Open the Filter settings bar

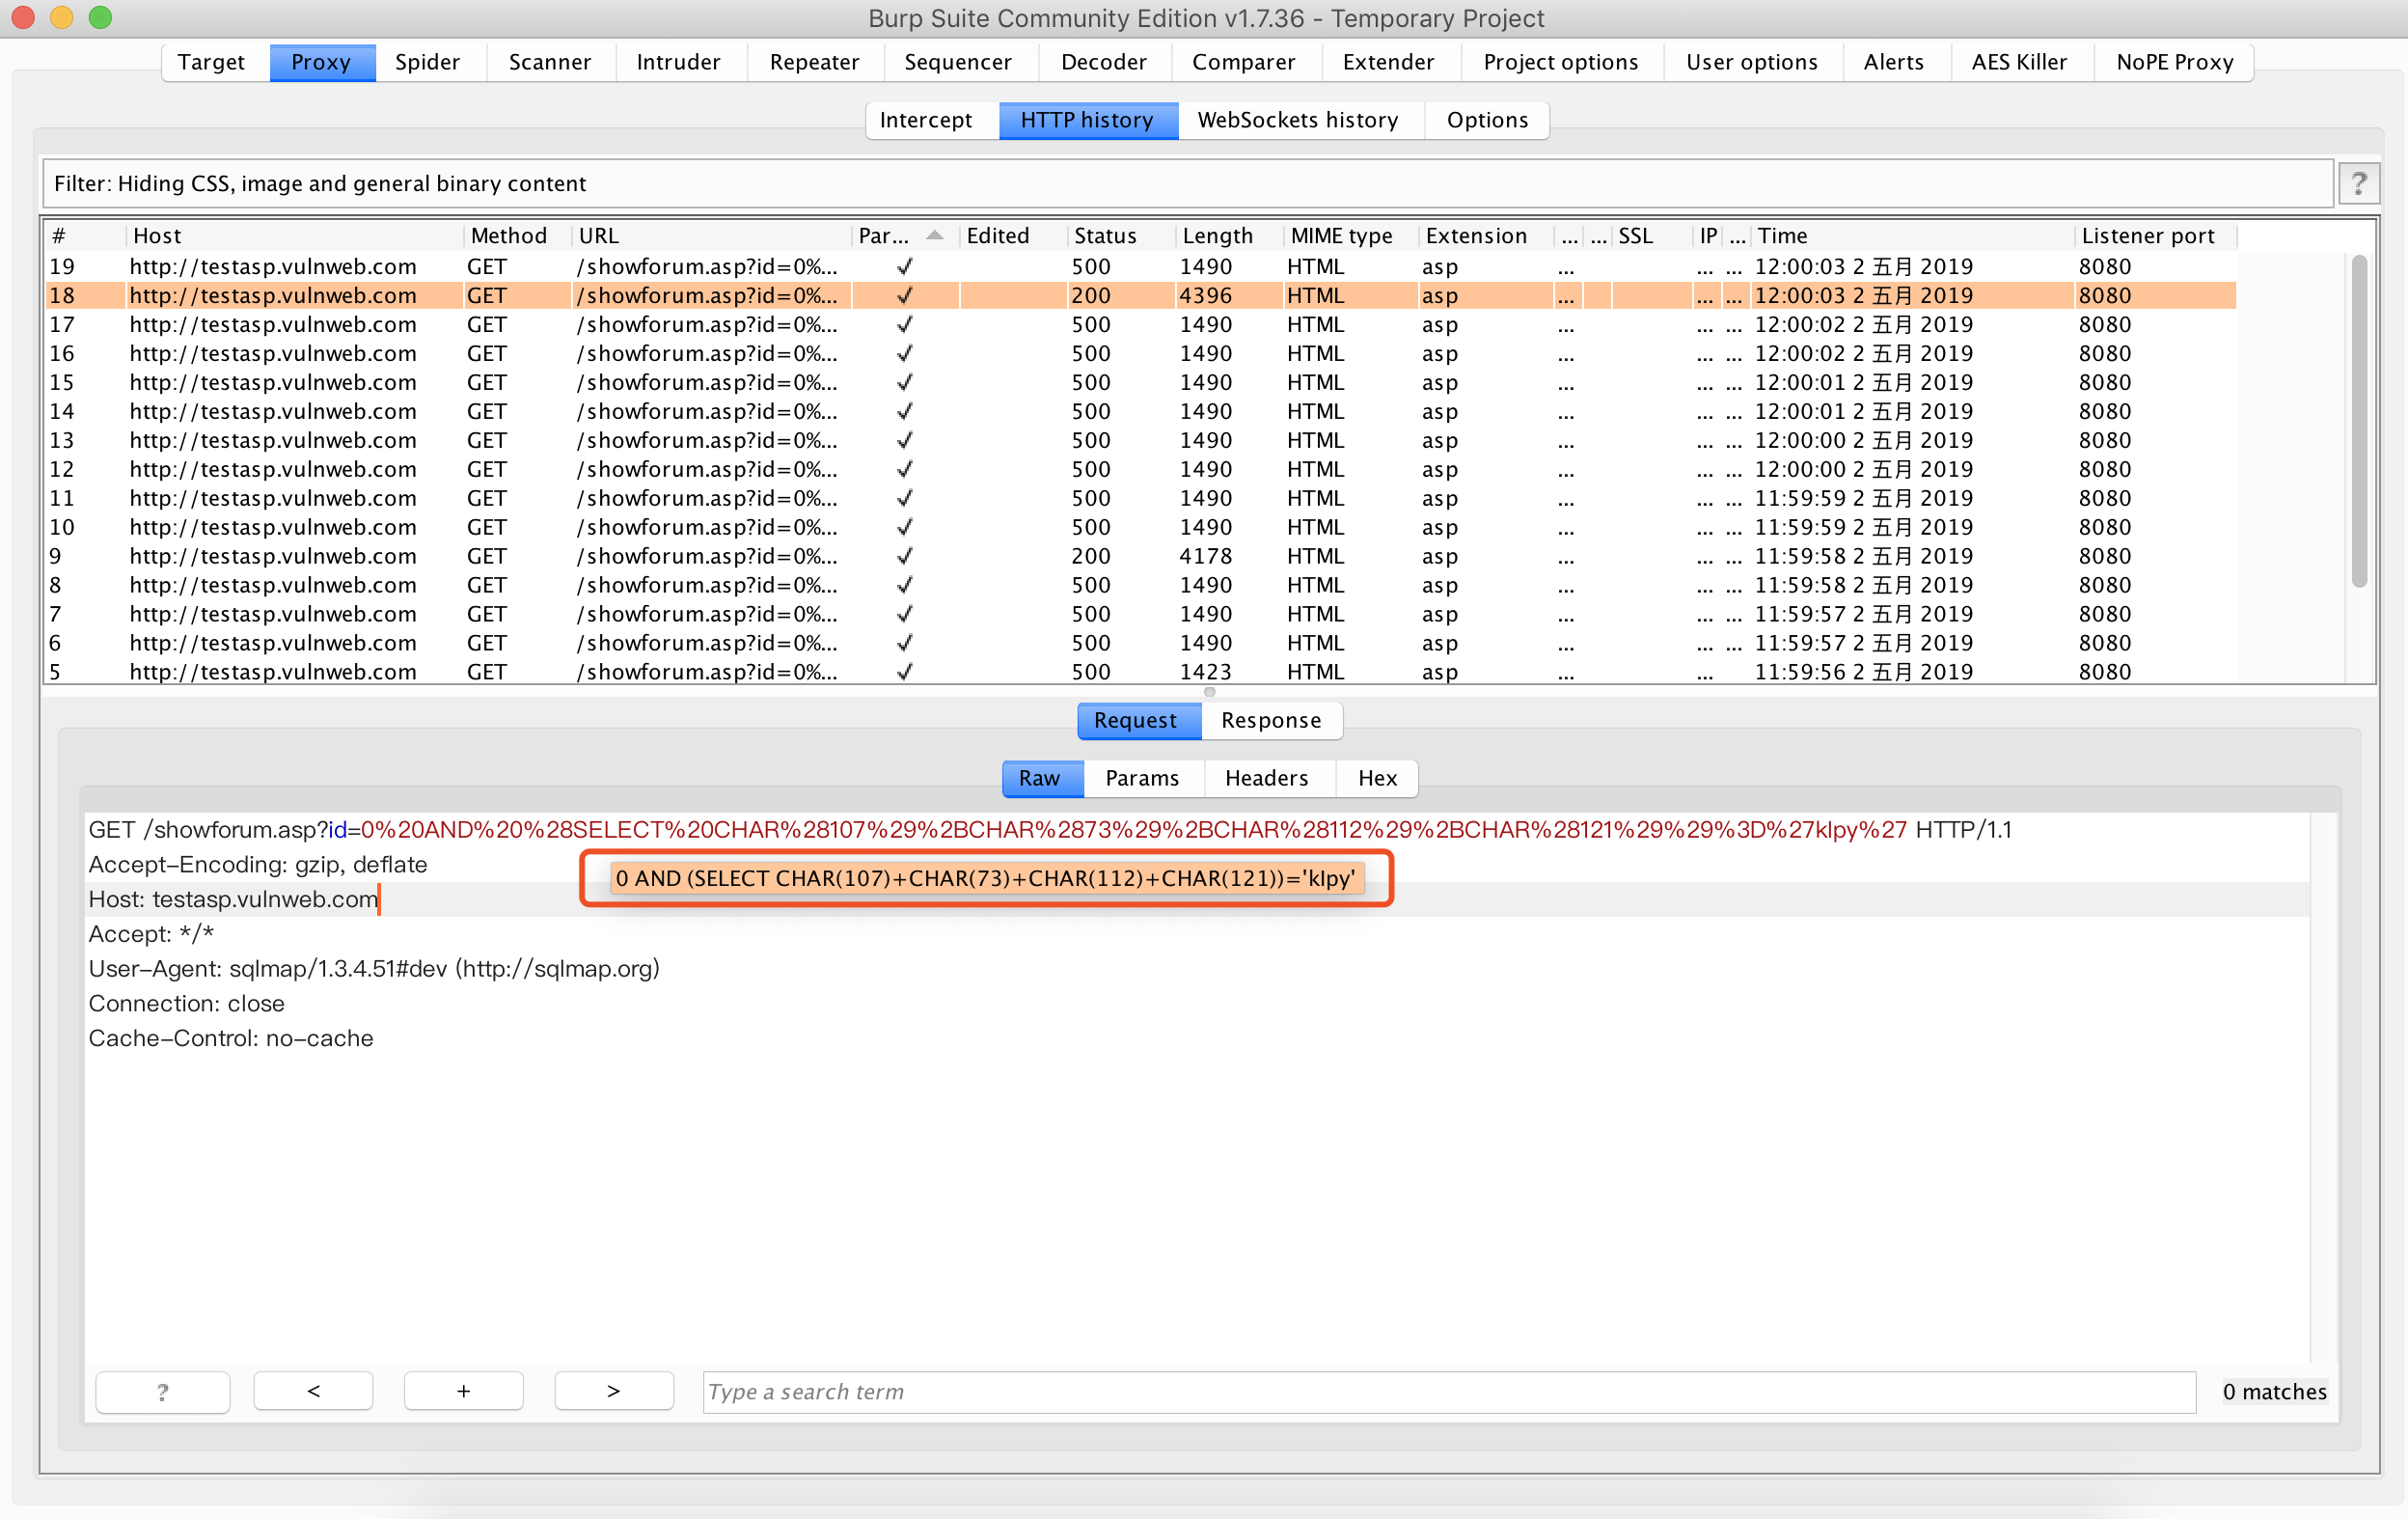1188,184
